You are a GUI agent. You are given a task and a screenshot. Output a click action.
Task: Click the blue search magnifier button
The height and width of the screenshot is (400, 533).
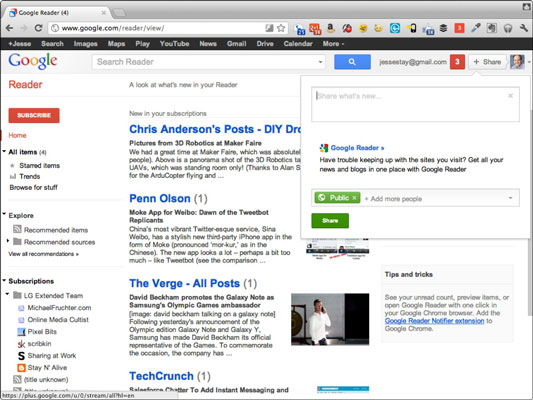point(352,62)
